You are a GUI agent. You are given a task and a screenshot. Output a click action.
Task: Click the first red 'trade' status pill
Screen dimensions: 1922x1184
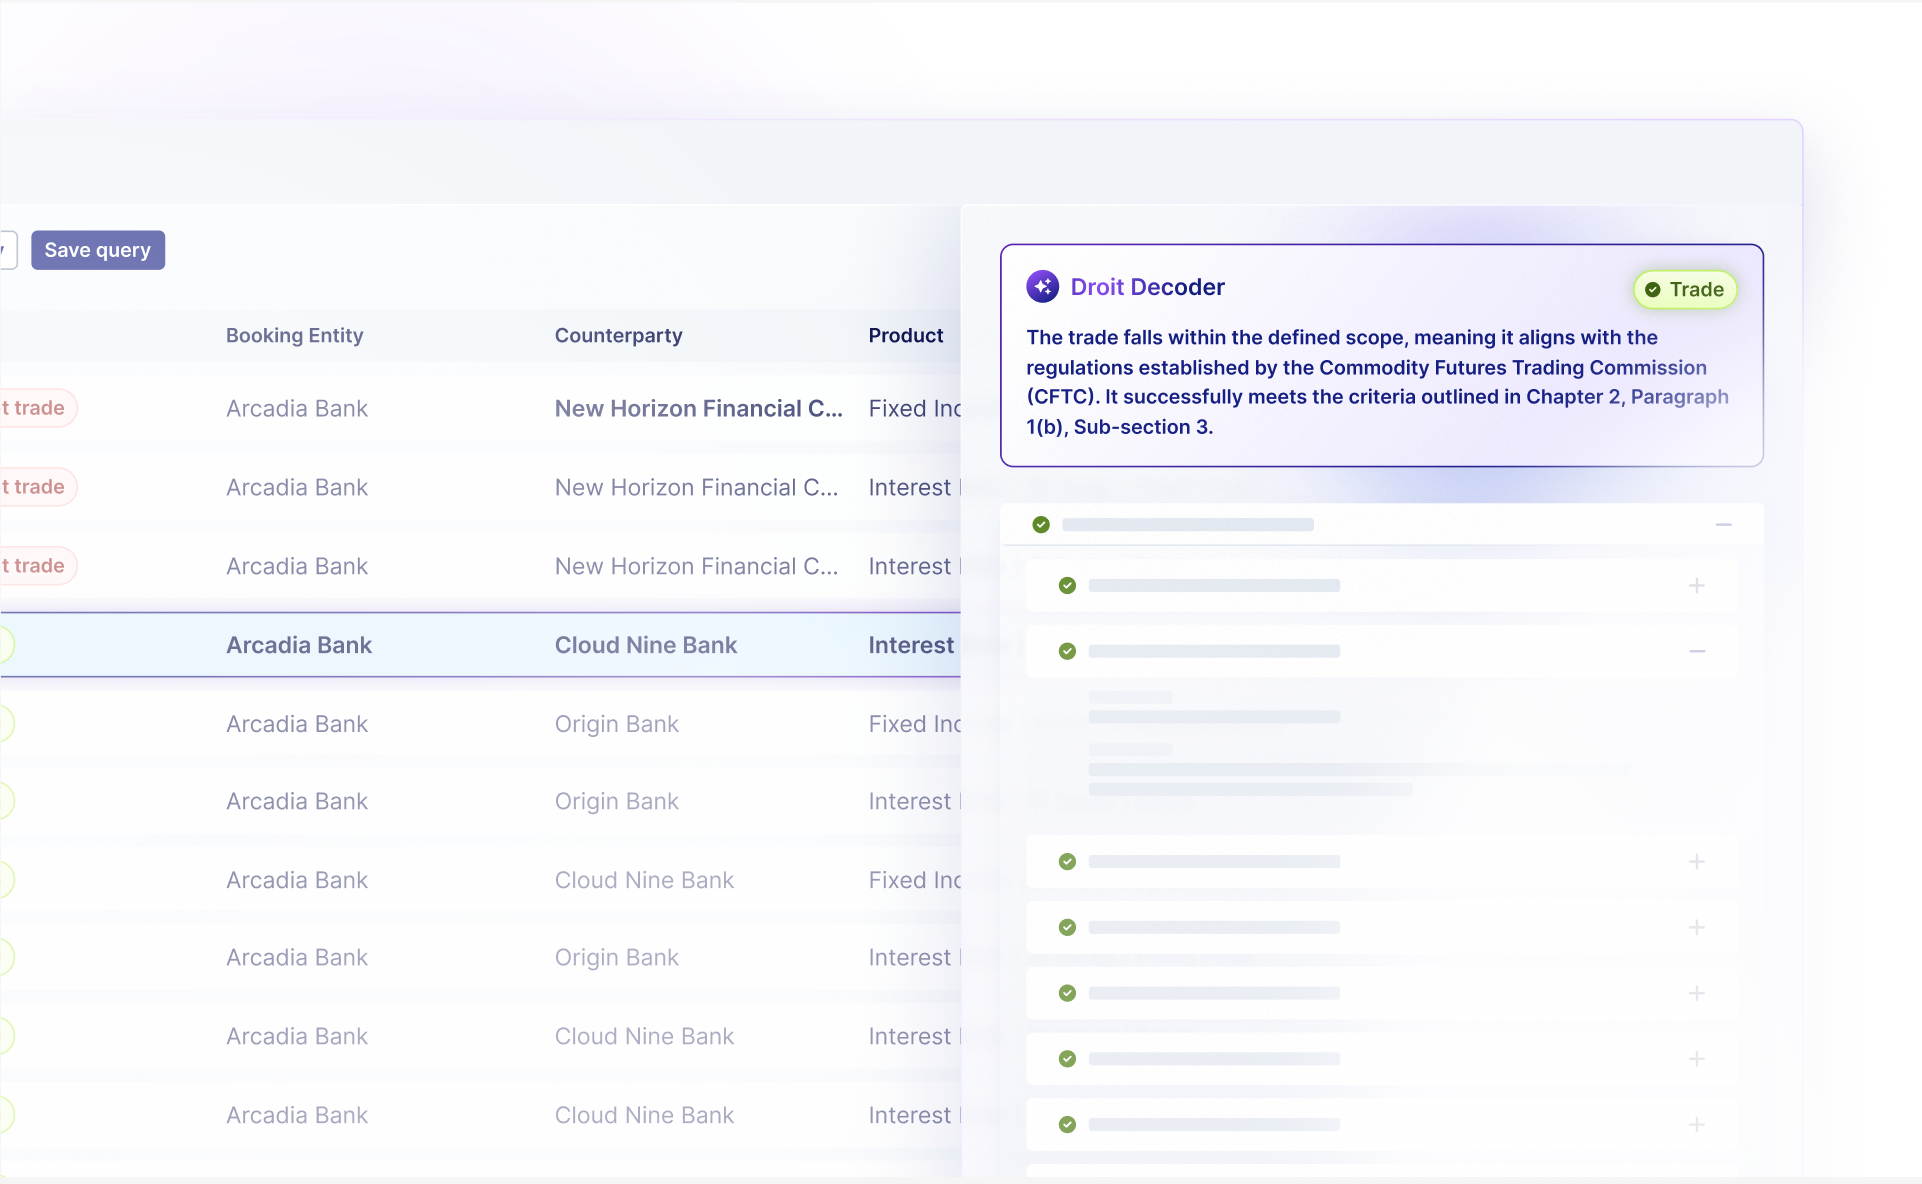37,408
